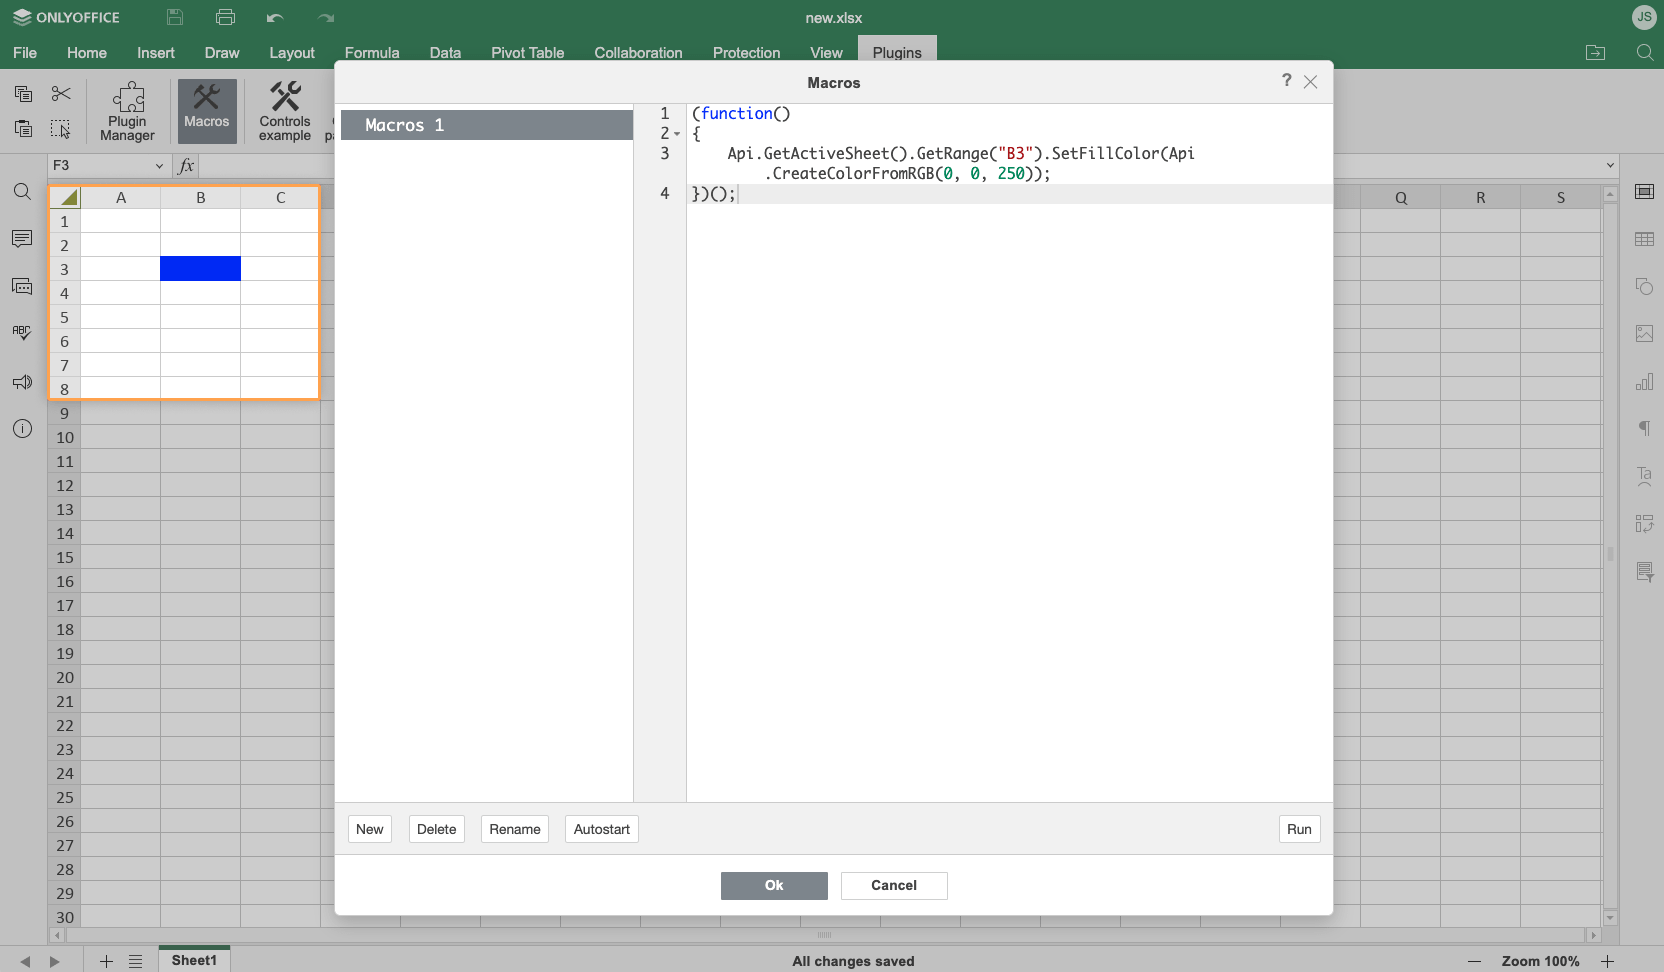Open the About info icon
The width and height of the screenshot is (1664, 972).
(x=22, y=429)
